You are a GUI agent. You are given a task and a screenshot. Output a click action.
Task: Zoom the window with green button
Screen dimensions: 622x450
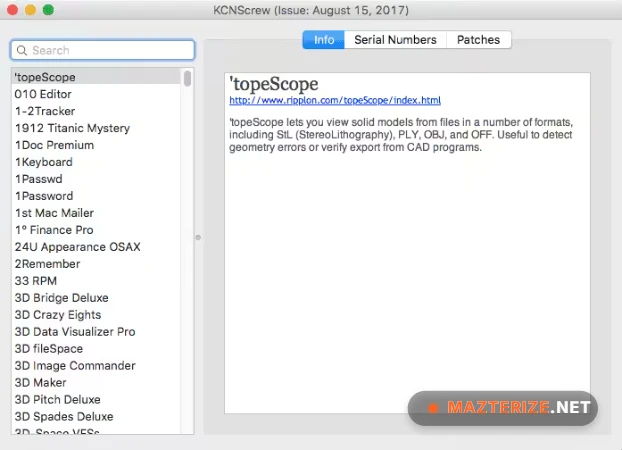pyautogui.click(x=48, y=10)
